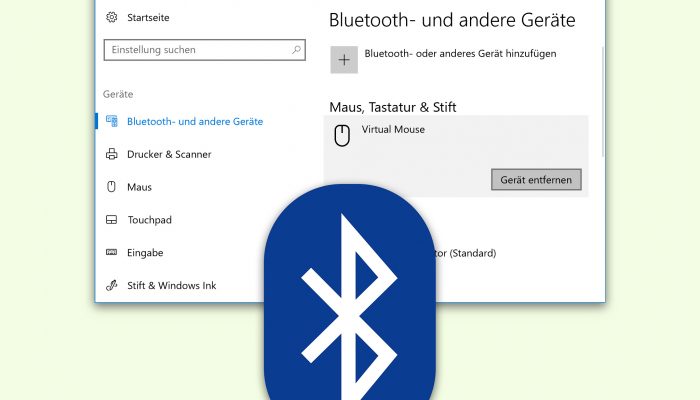
Task: Select Bluetooth- und andere Geräte menu item
Action: 195,121
